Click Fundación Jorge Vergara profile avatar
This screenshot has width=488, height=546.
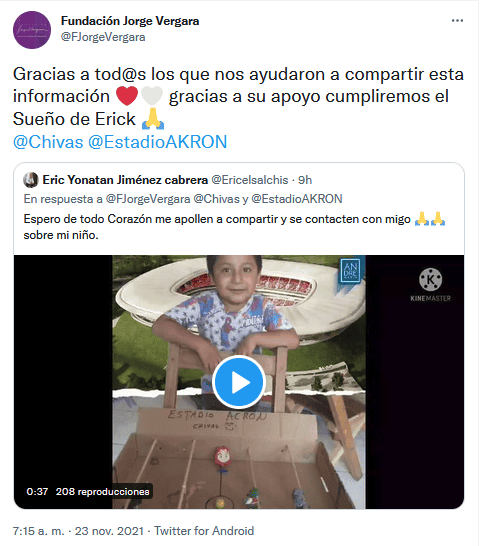pos(32,30)
